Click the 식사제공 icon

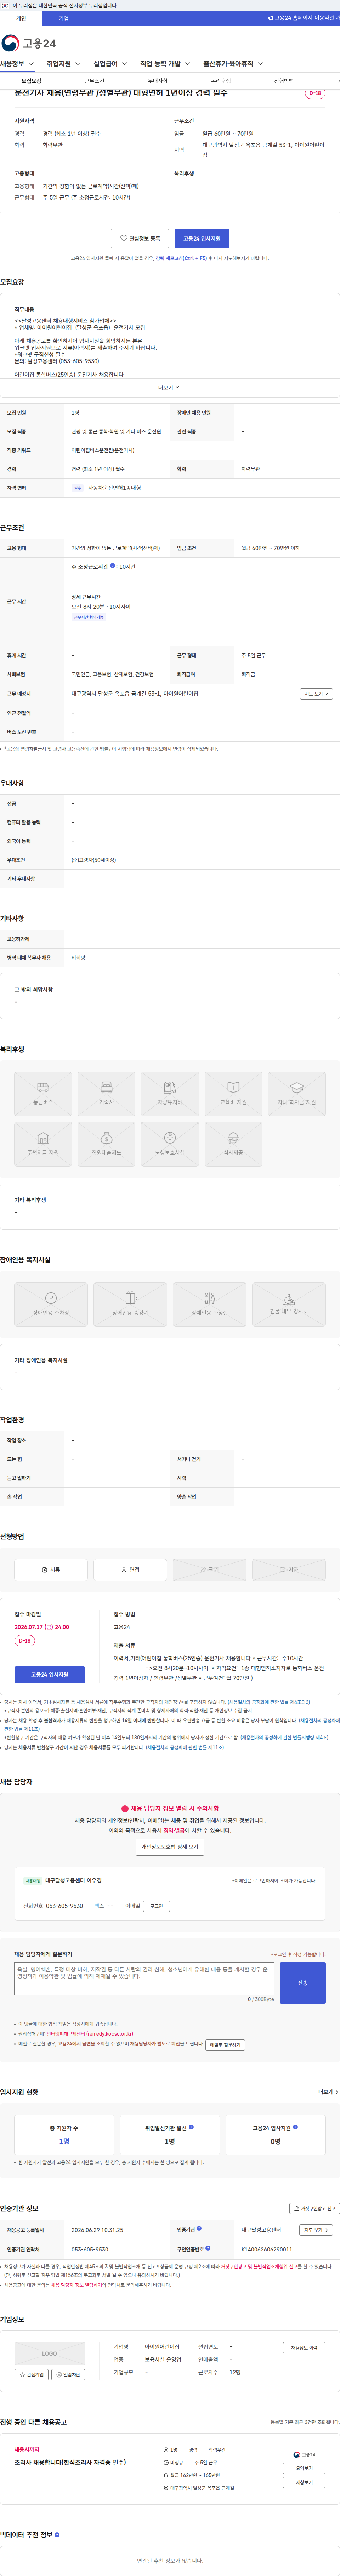(x=233, y=1144)
